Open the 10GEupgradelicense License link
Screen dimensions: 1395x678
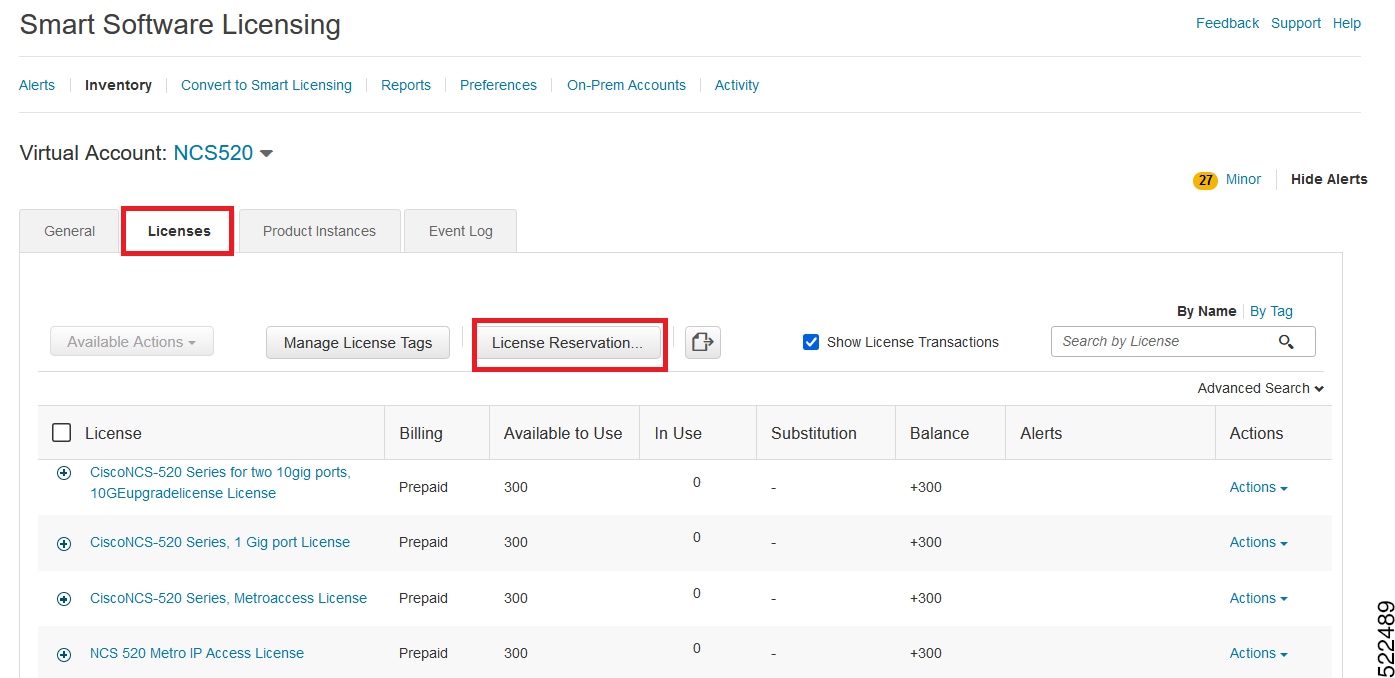point(220,482)
